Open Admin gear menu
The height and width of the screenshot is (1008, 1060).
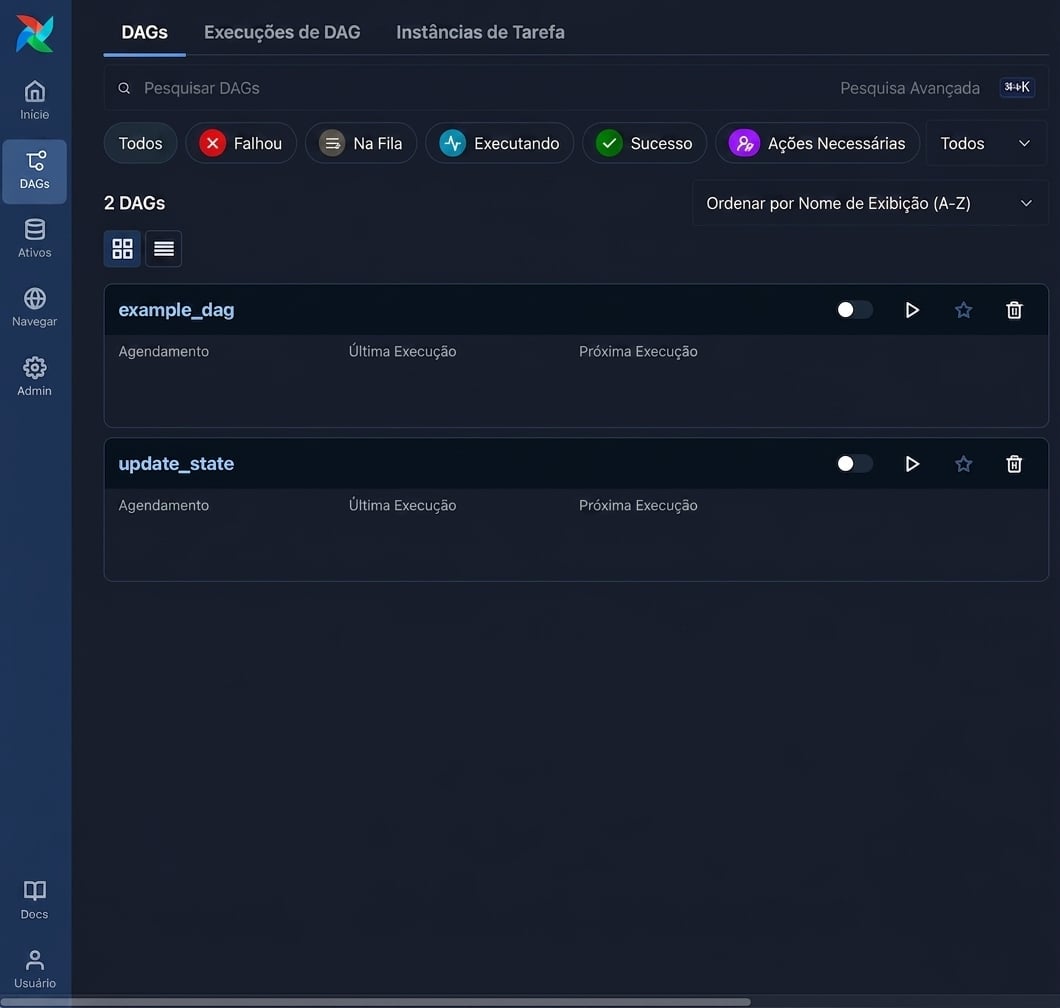(x=34, y=377)
